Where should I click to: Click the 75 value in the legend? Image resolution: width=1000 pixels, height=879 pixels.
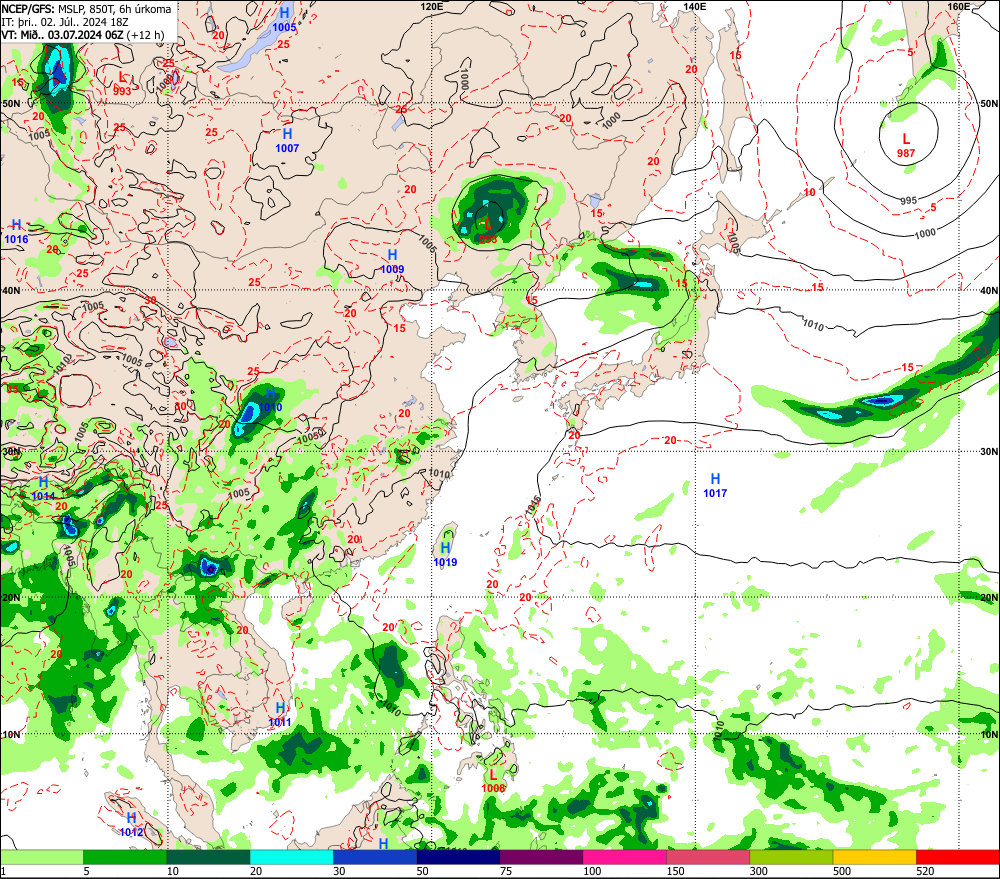point(506,871)
